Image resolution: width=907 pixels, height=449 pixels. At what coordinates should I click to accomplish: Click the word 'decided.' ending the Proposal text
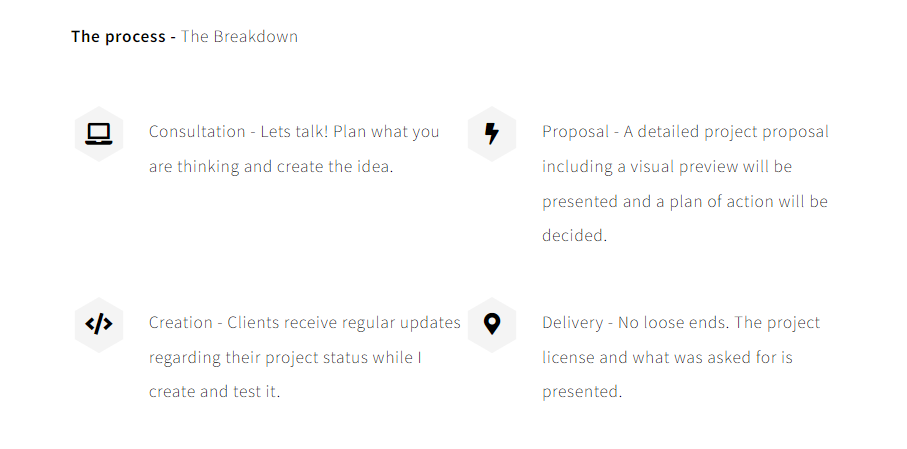(x=574, y=235)
